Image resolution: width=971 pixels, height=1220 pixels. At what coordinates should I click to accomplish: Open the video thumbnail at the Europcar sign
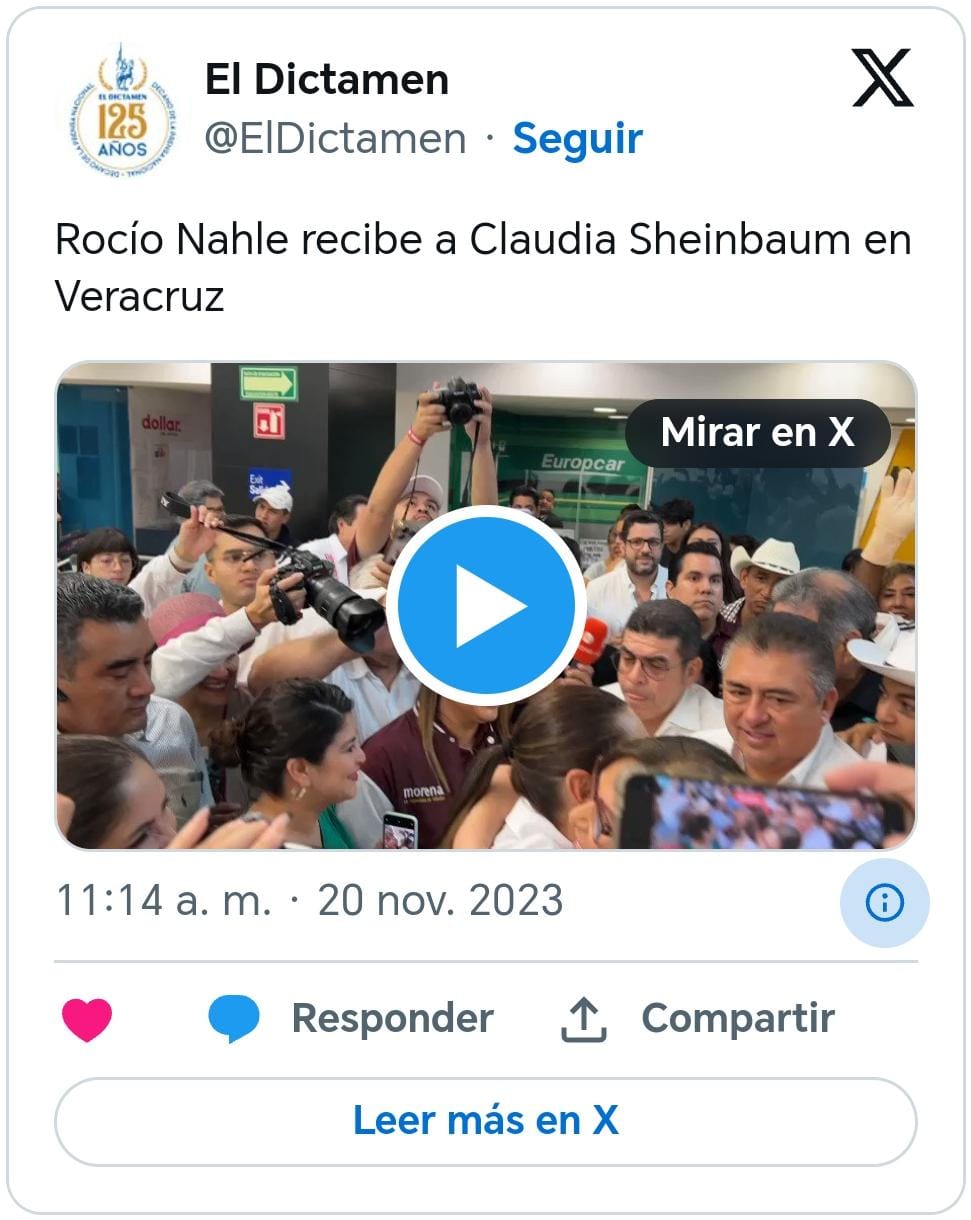[x=583, y=463]
